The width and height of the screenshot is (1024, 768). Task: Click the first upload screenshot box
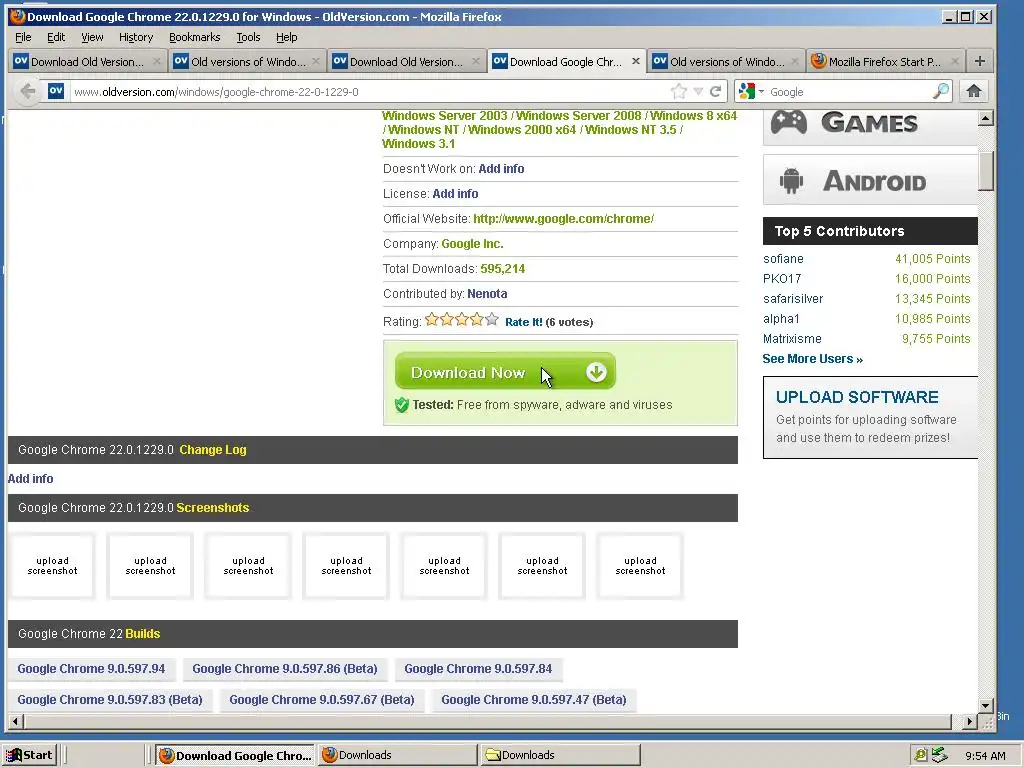[52, 566]
